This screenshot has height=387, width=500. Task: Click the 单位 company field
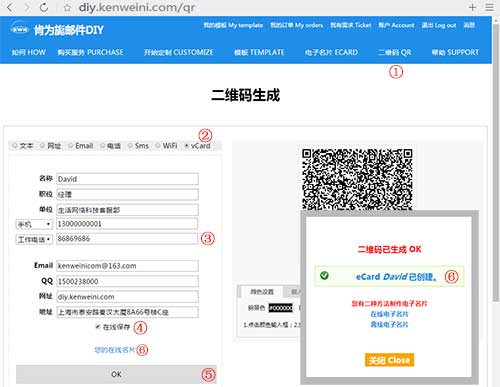click(x=127, y=210)
